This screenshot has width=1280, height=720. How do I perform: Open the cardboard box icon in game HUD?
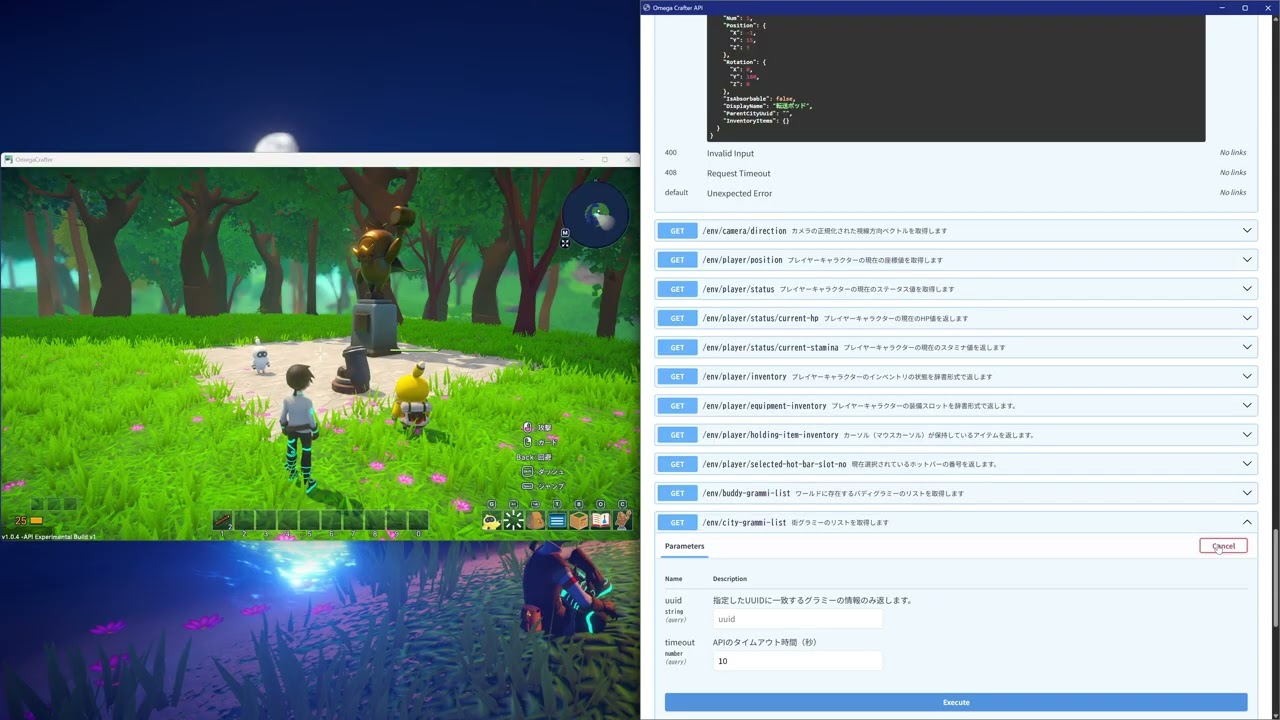tap(578, 520)
